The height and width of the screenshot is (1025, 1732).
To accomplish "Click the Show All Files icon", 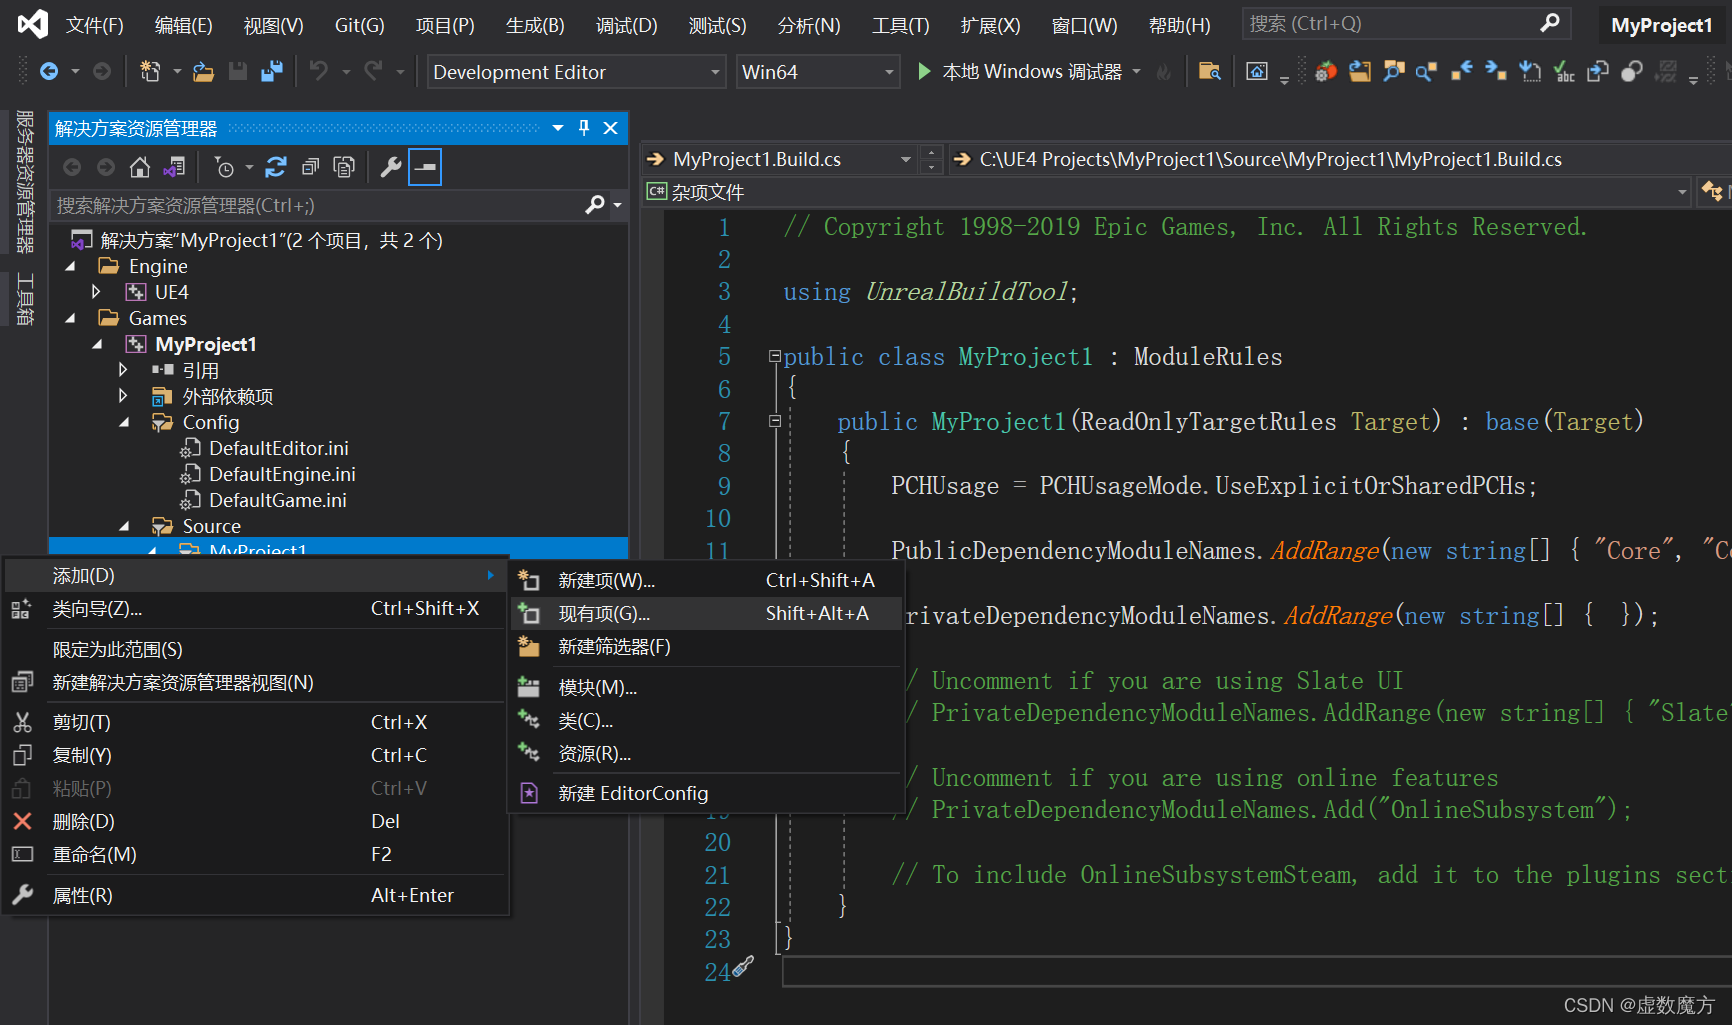I will click(344, 167).
